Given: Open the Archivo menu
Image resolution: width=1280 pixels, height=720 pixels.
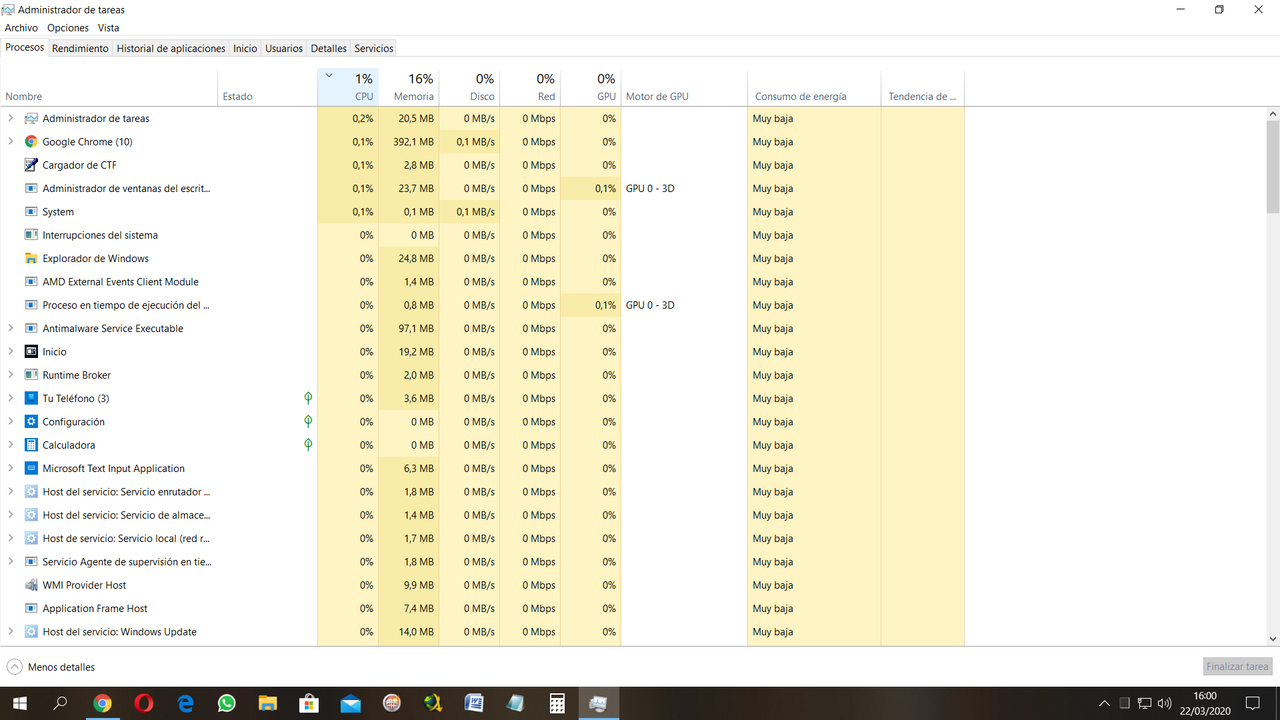Looking at the screenshot, I should click(x=21, y=28).
